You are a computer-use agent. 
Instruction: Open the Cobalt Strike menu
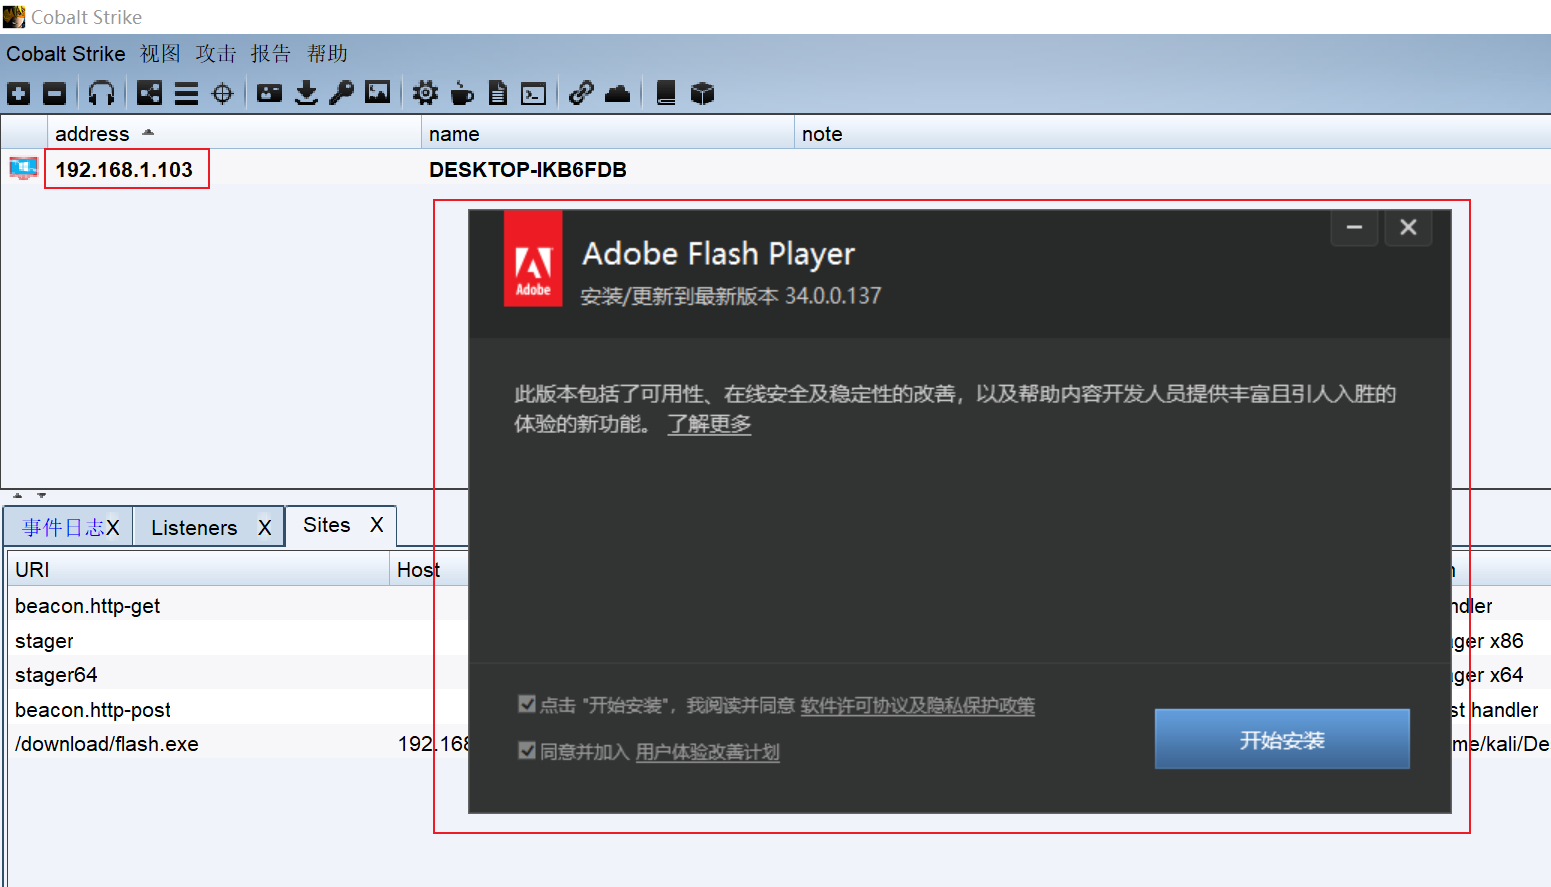pyautogui.click(x=66, y=54)
